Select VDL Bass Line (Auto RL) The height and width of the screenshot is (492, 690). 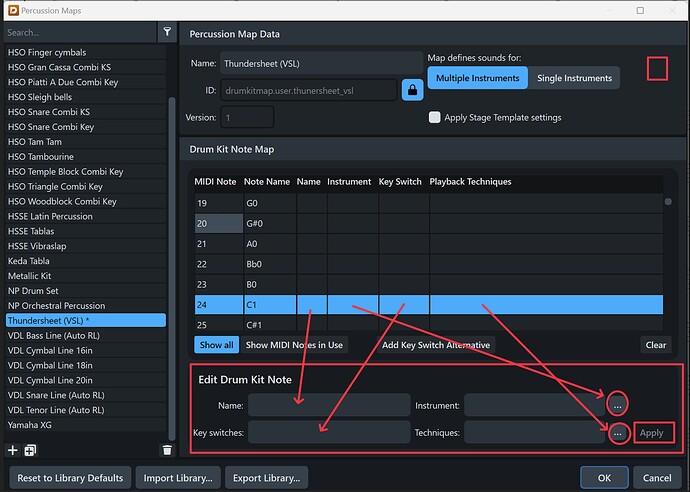pyautogui.click(x=86, y=335)
